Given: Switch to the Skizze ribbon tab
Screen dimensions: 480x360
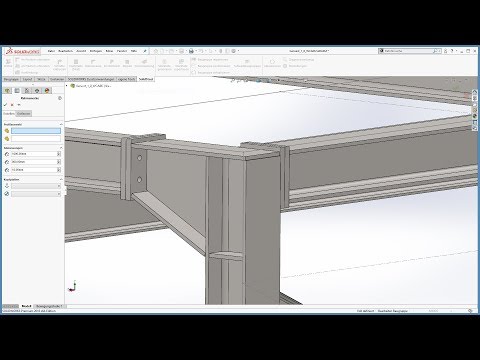Looking at the screenshot, I should (41, 79).
